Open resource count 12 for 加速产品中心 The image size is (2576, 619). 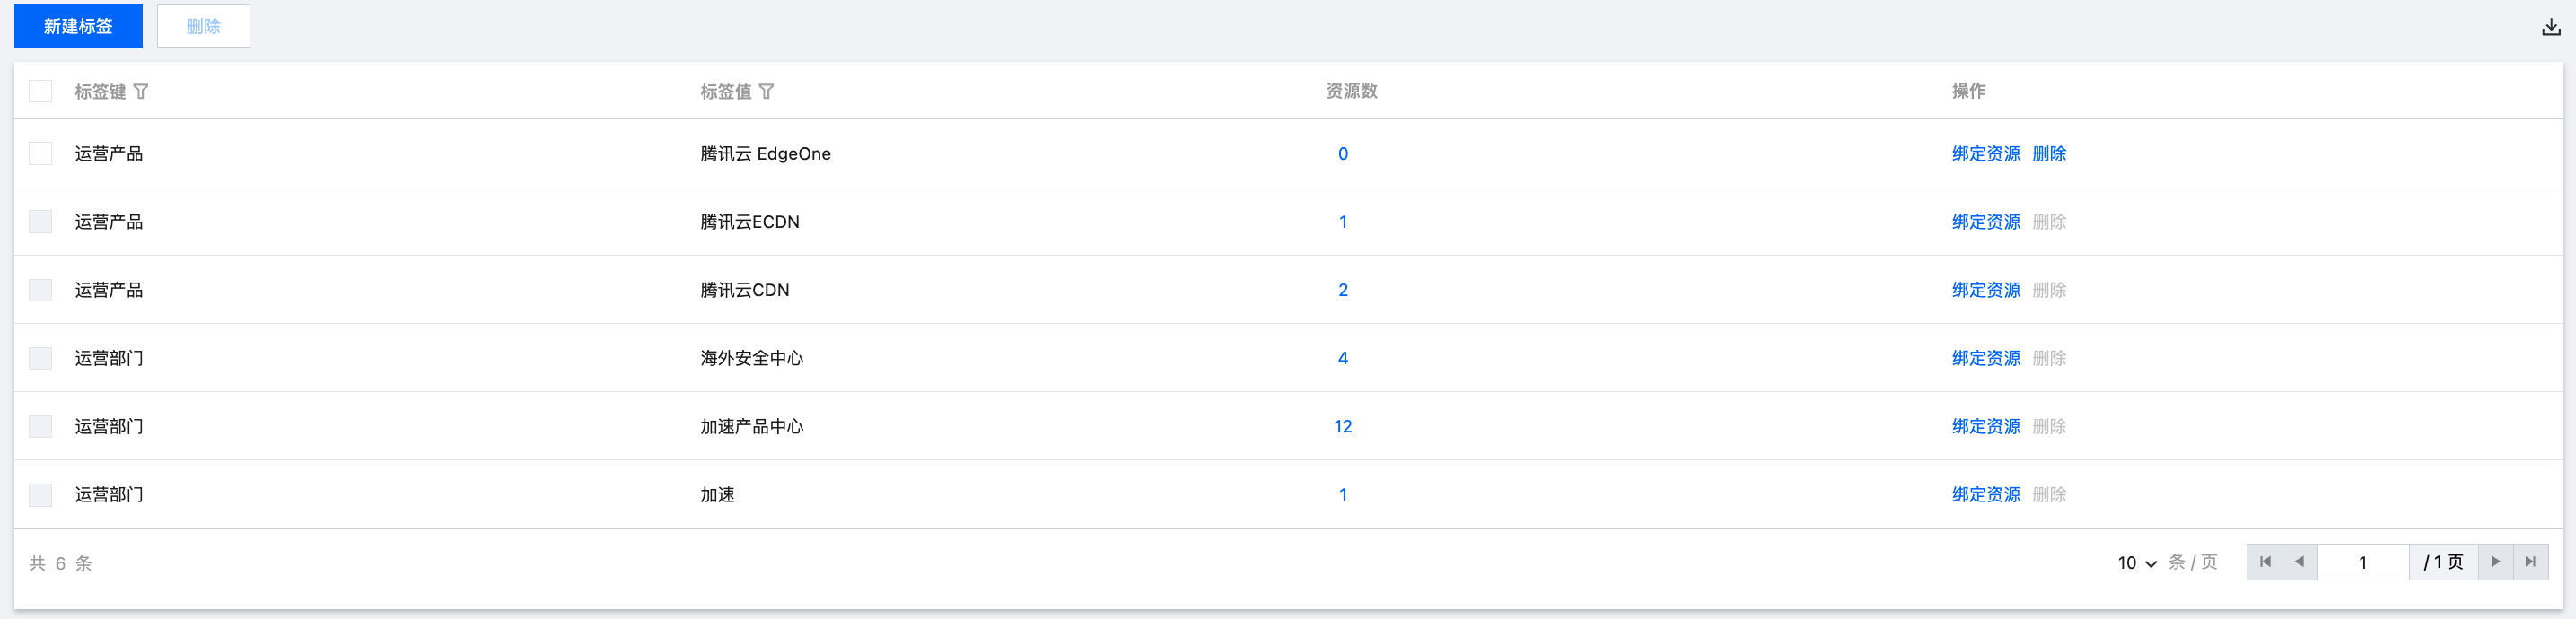point(1342,427)
